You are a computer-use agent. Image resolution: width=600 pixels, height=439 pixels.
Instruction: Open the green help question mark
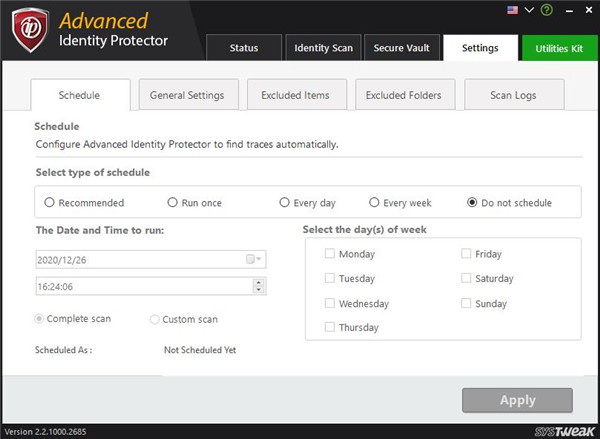pos(546,10)
